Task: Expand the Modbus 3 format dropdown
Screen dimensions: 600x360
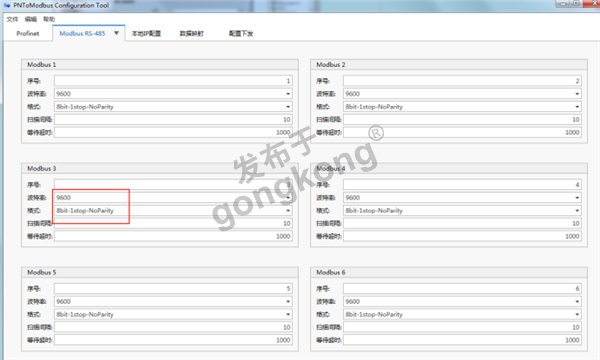Action: (x=173, y=210)
